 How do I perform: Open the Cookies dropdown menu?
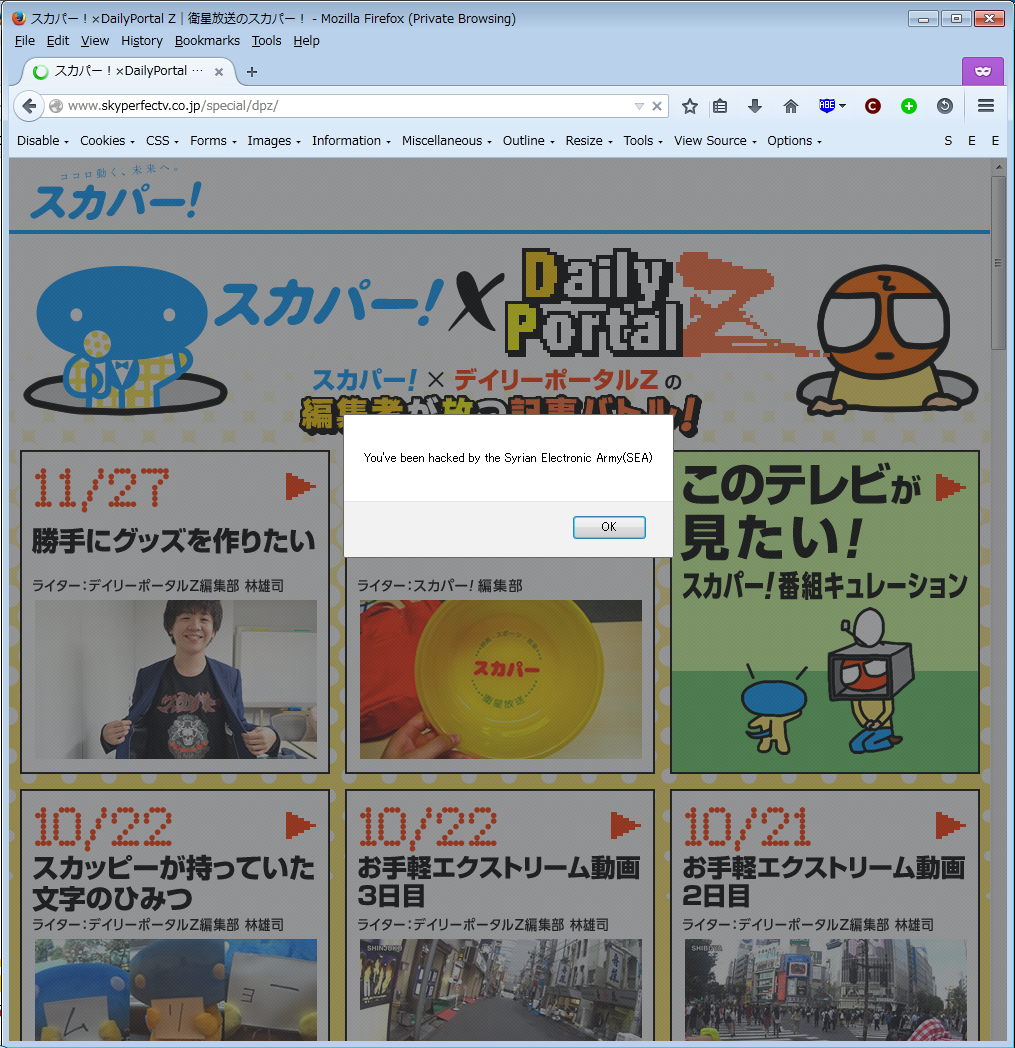(x=108, y=141)
